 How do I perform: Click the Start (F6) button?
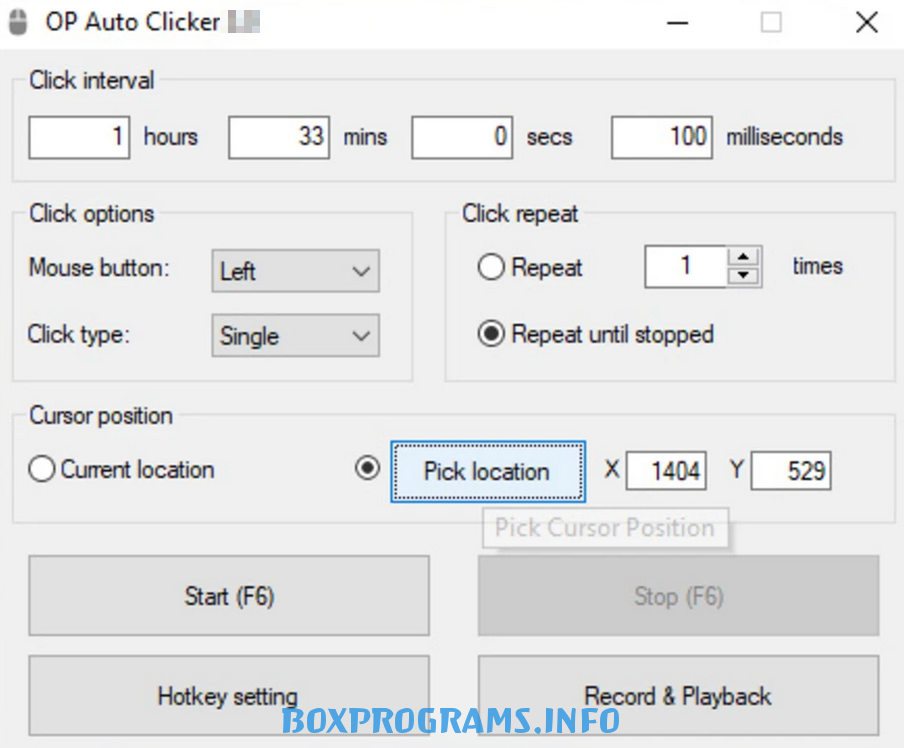tap(229, 596)
